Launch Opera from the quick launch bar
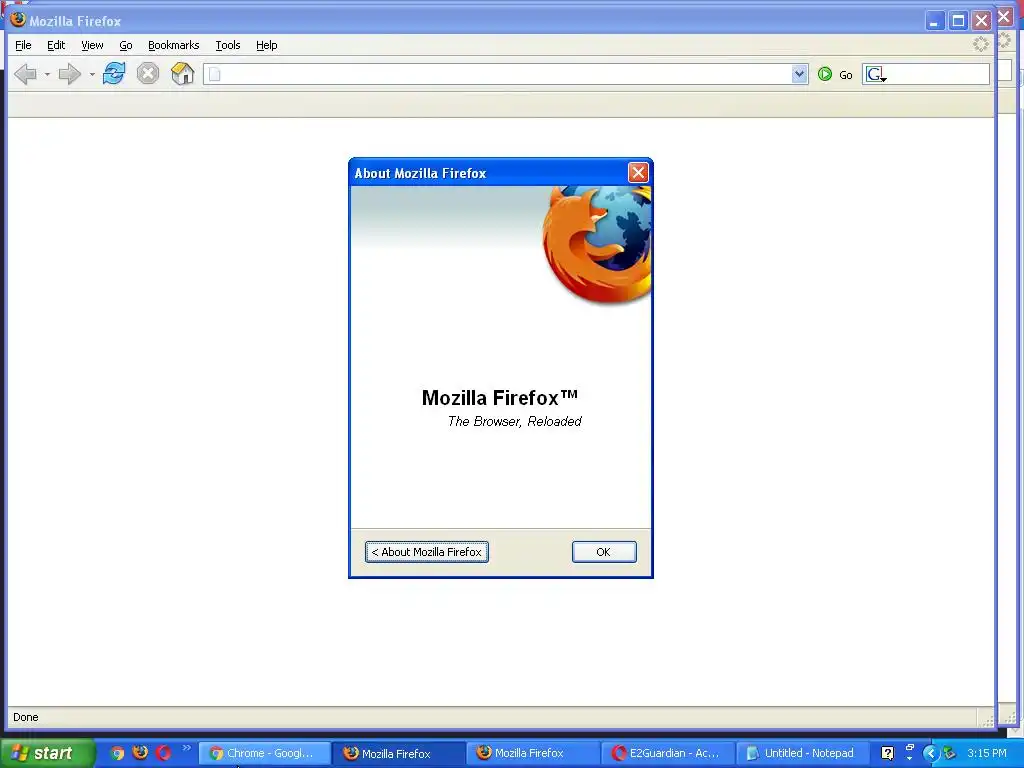The height and width of the screenshot is (768, 1024). (x=163, y=753)
